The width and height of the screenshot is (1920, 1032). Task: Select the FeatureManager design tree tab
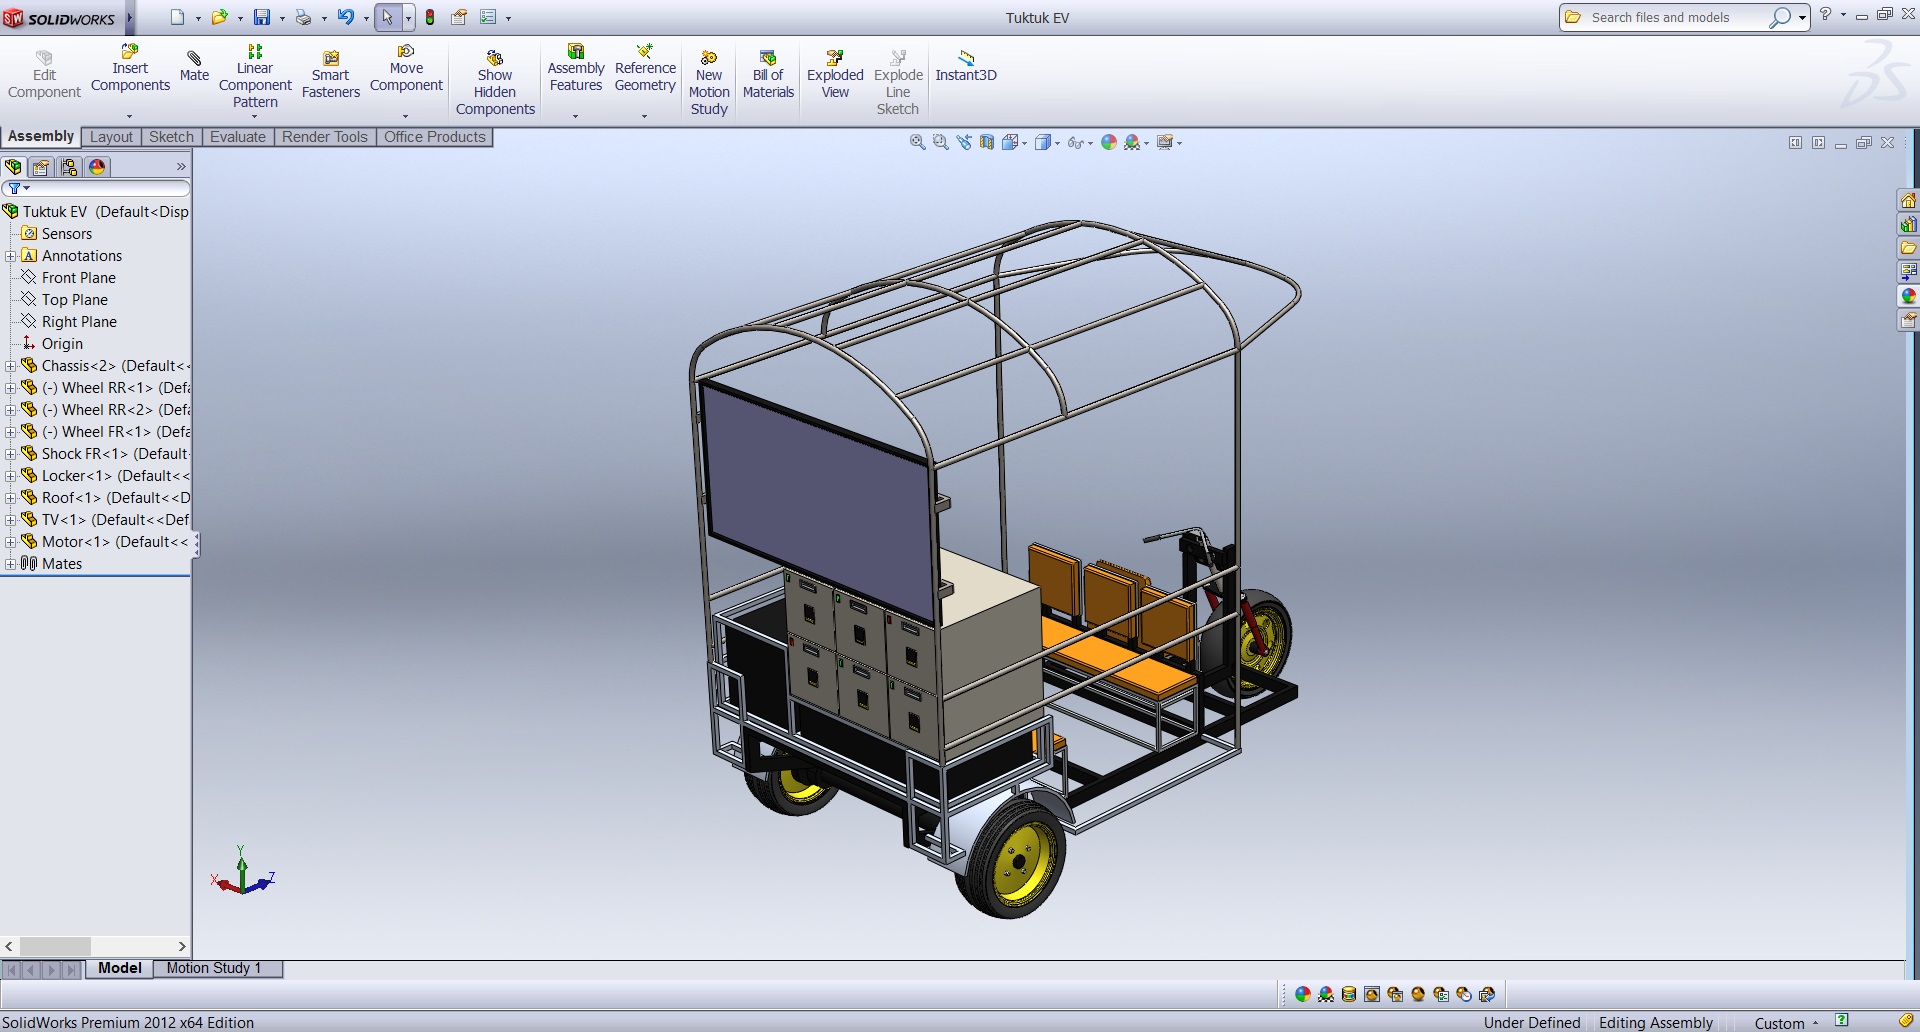[x=13, y=167]
